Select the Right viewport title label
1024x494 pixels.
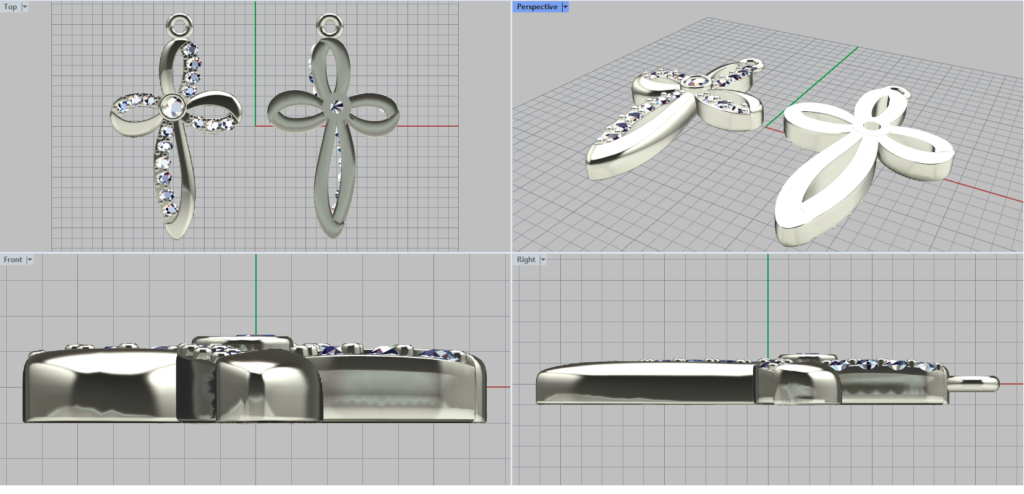[x=526, y=259]
